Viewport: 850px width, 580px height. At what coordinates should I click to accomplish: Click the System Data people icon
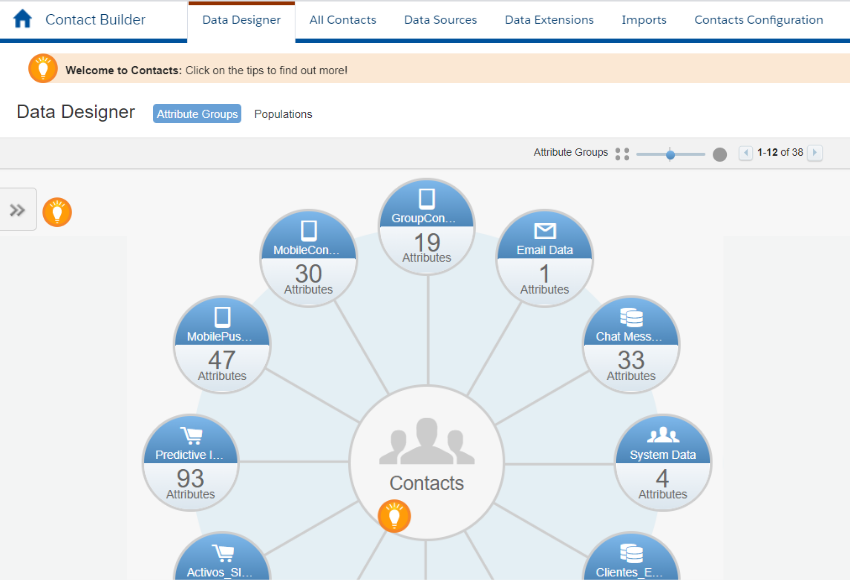[x=663, y=435]
